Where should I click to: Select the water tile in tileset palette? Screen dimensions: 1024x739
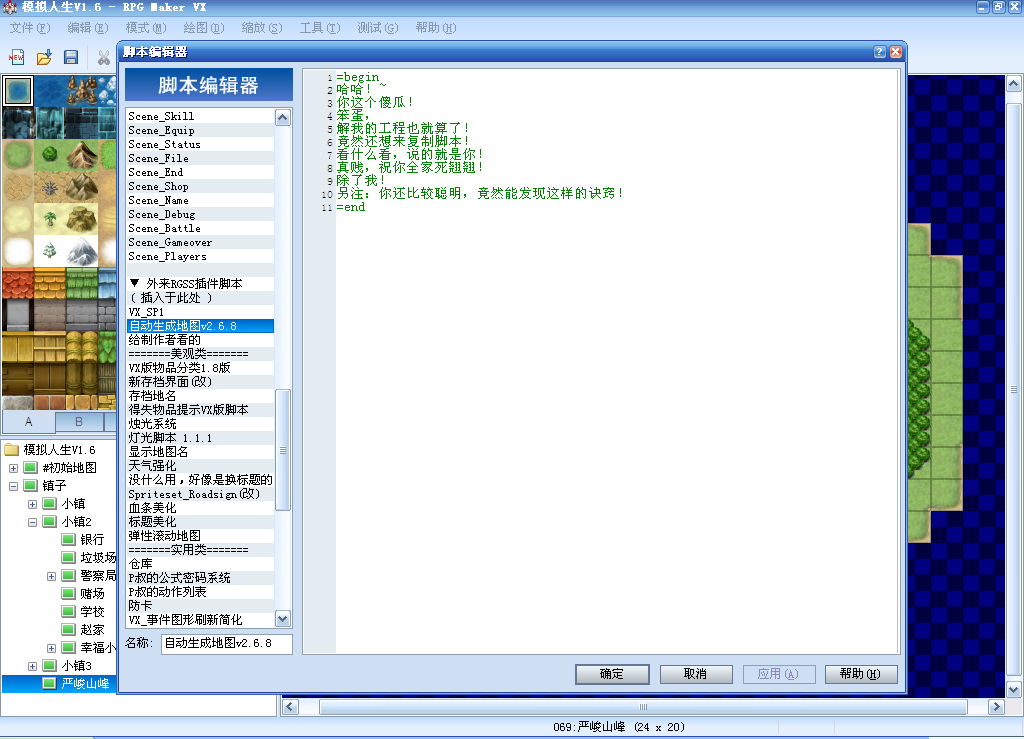18,91
